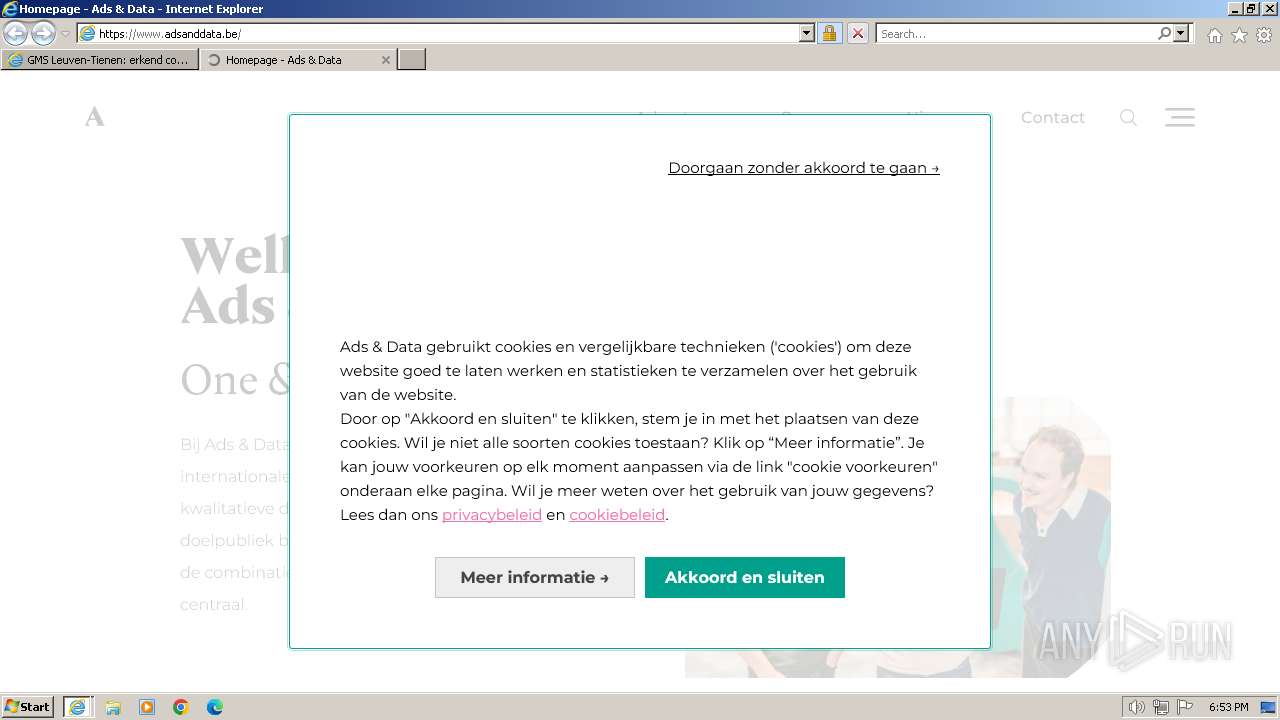Image resolution: width=1280 pixels, height=720 pixels.
Task: Launch Google Chrome from the taskbar
Action: [x=181, y=707]
